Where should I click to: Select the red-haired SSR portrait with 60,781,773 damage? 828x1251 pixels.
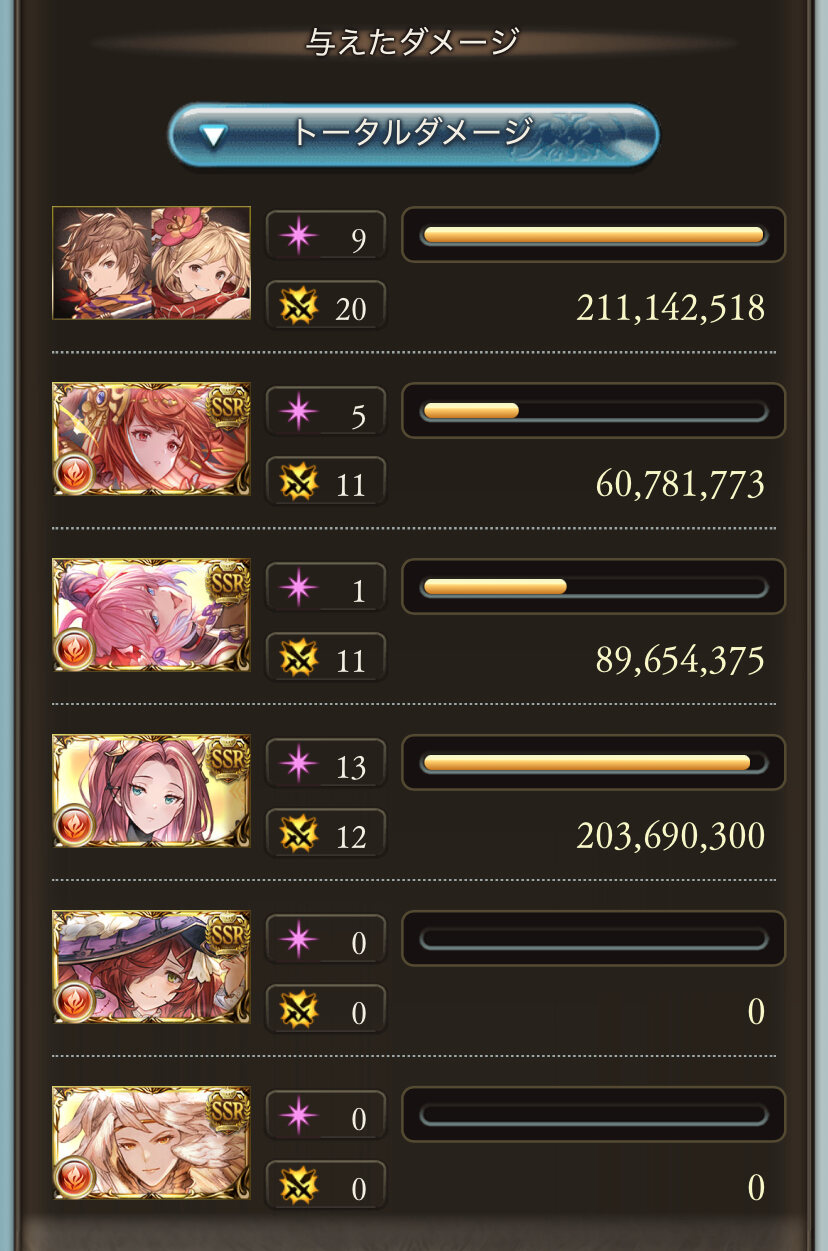point(151,439)
